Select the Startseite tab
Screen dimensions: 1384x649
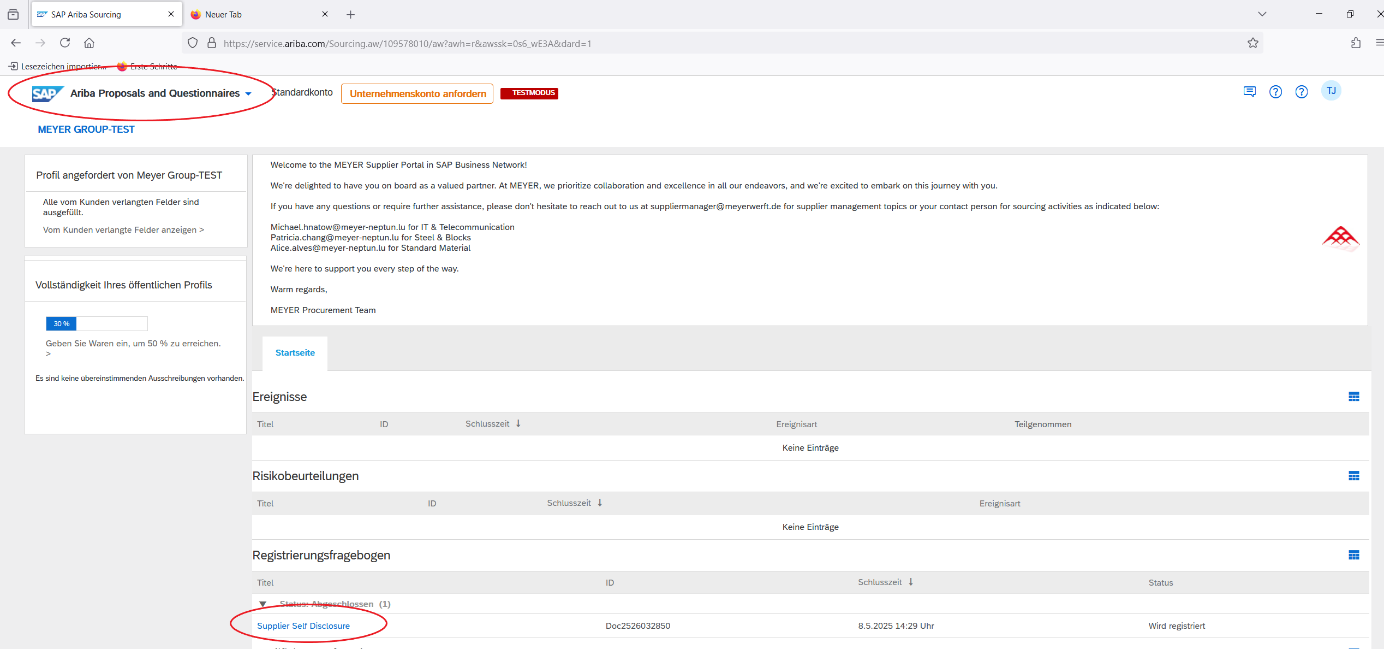(x=295, y=353)
